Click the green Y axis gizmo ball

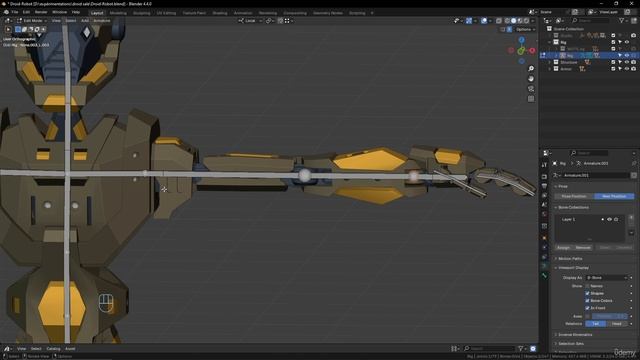pyautogui.click(x=521, y=51)
